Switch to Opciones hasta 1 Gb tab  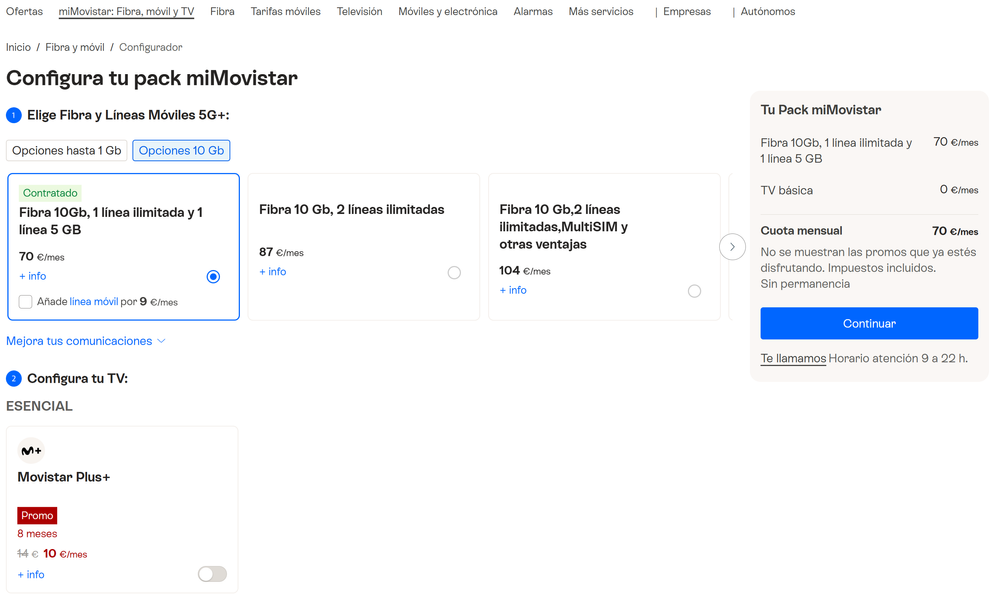[x=67, y=151]
